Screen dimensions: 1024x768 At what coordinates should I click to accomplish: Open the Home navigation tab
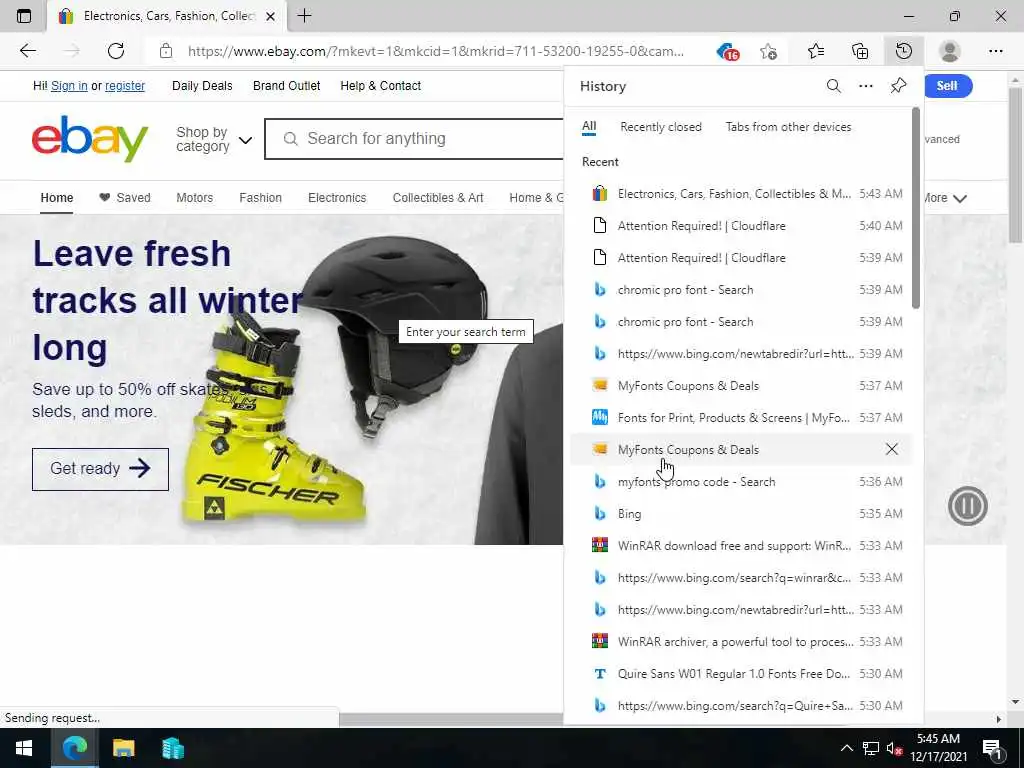click(57, 198)
